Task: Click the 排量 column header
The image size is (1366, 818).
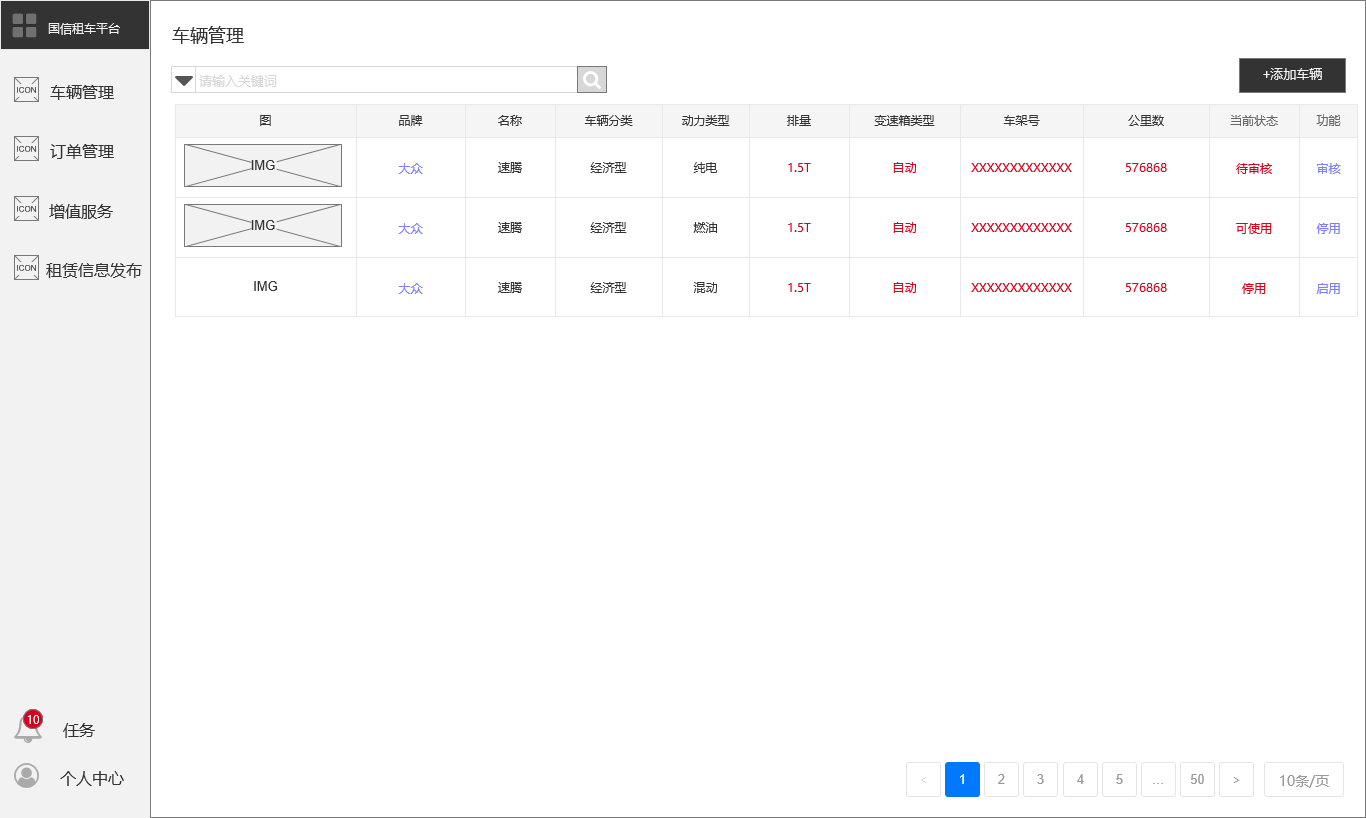Action: tap(799, 121)
